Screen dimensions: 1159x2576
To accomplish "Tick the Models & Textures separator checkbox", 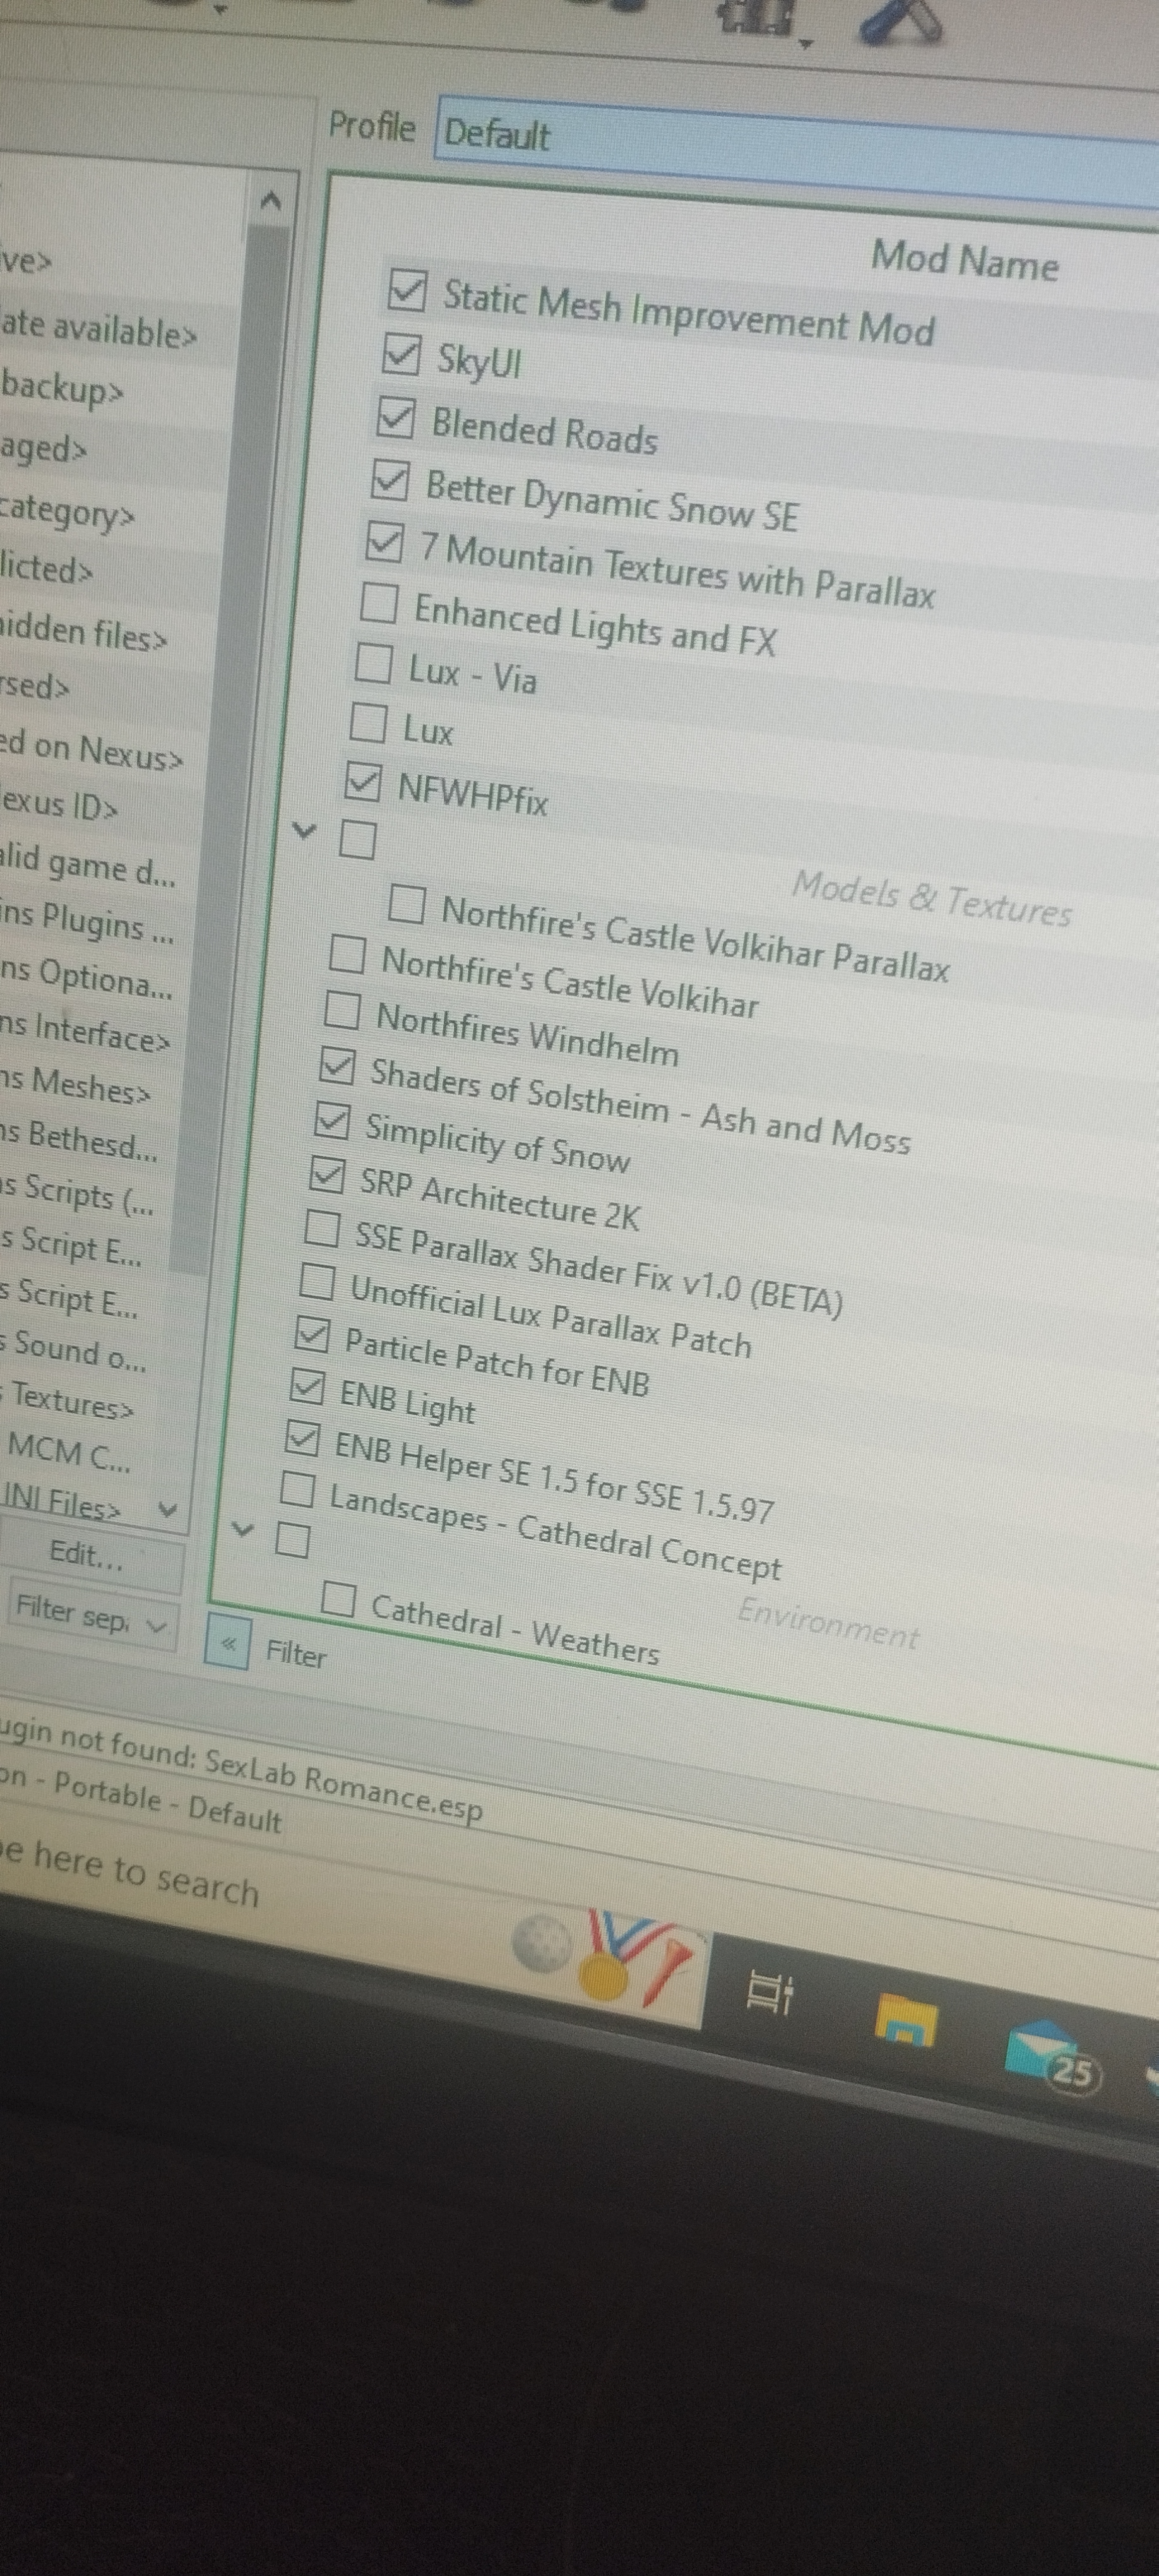I will 357,840.
